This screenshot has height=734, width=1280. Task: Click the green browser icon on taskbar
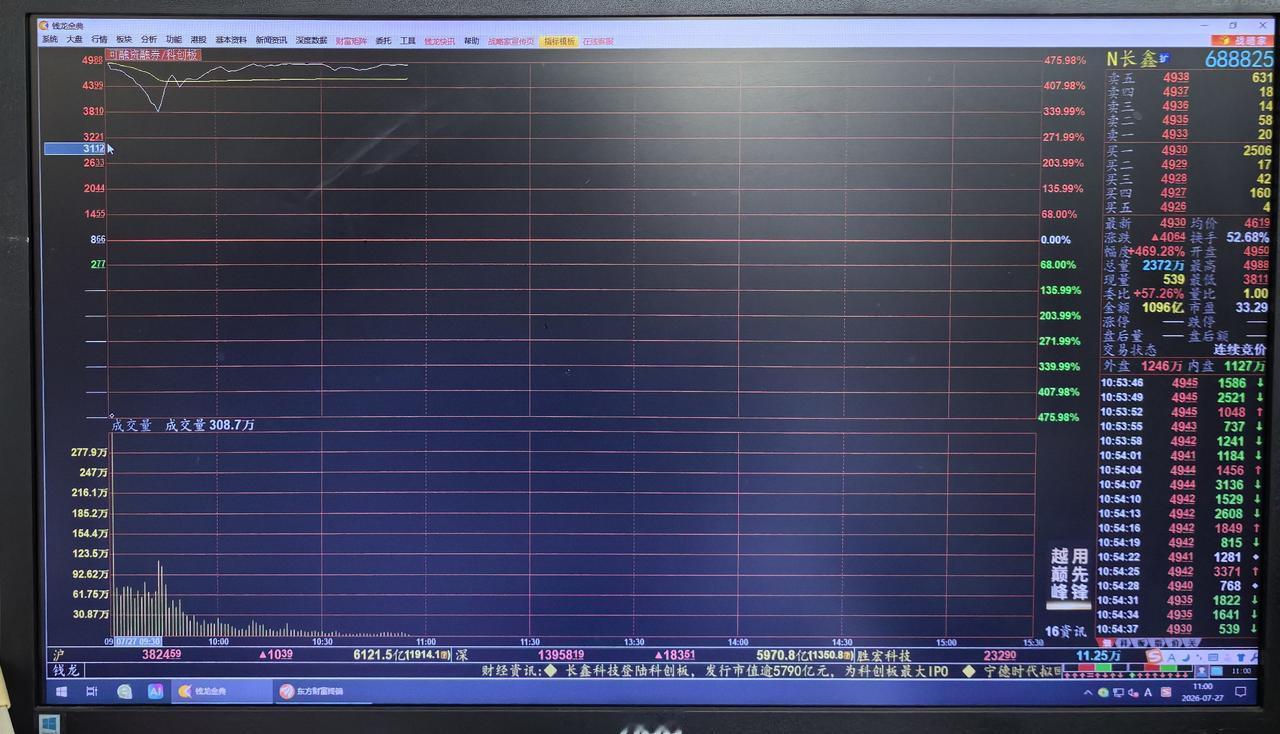(x=124, y=691)
